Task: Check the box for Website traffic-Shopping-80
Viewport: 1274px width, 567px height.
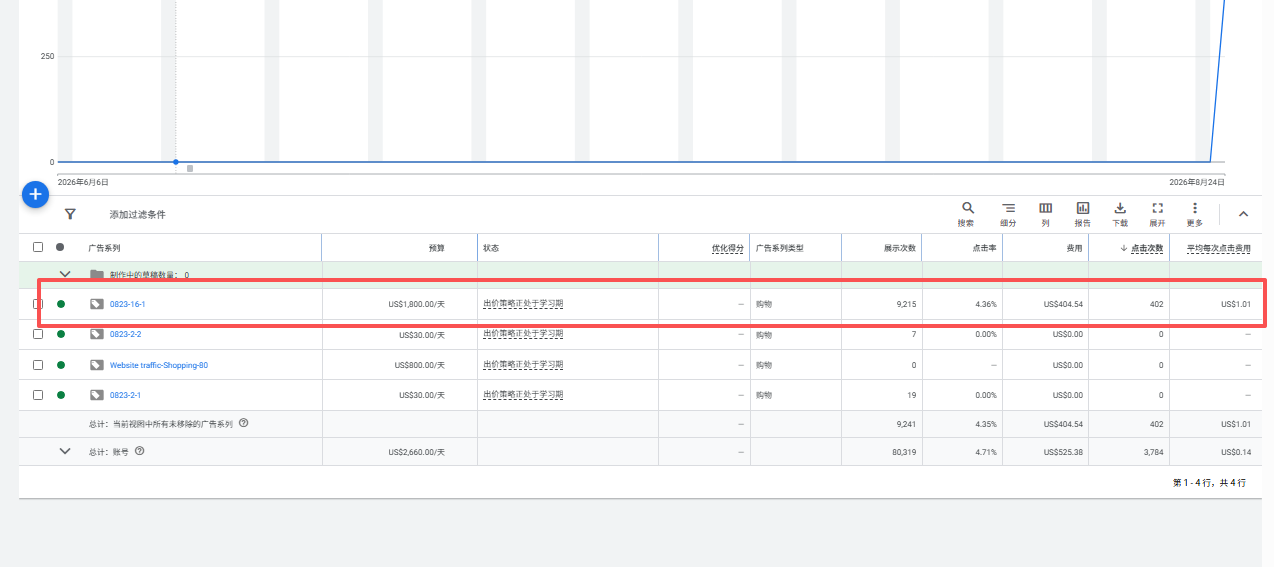Action: 38,365
